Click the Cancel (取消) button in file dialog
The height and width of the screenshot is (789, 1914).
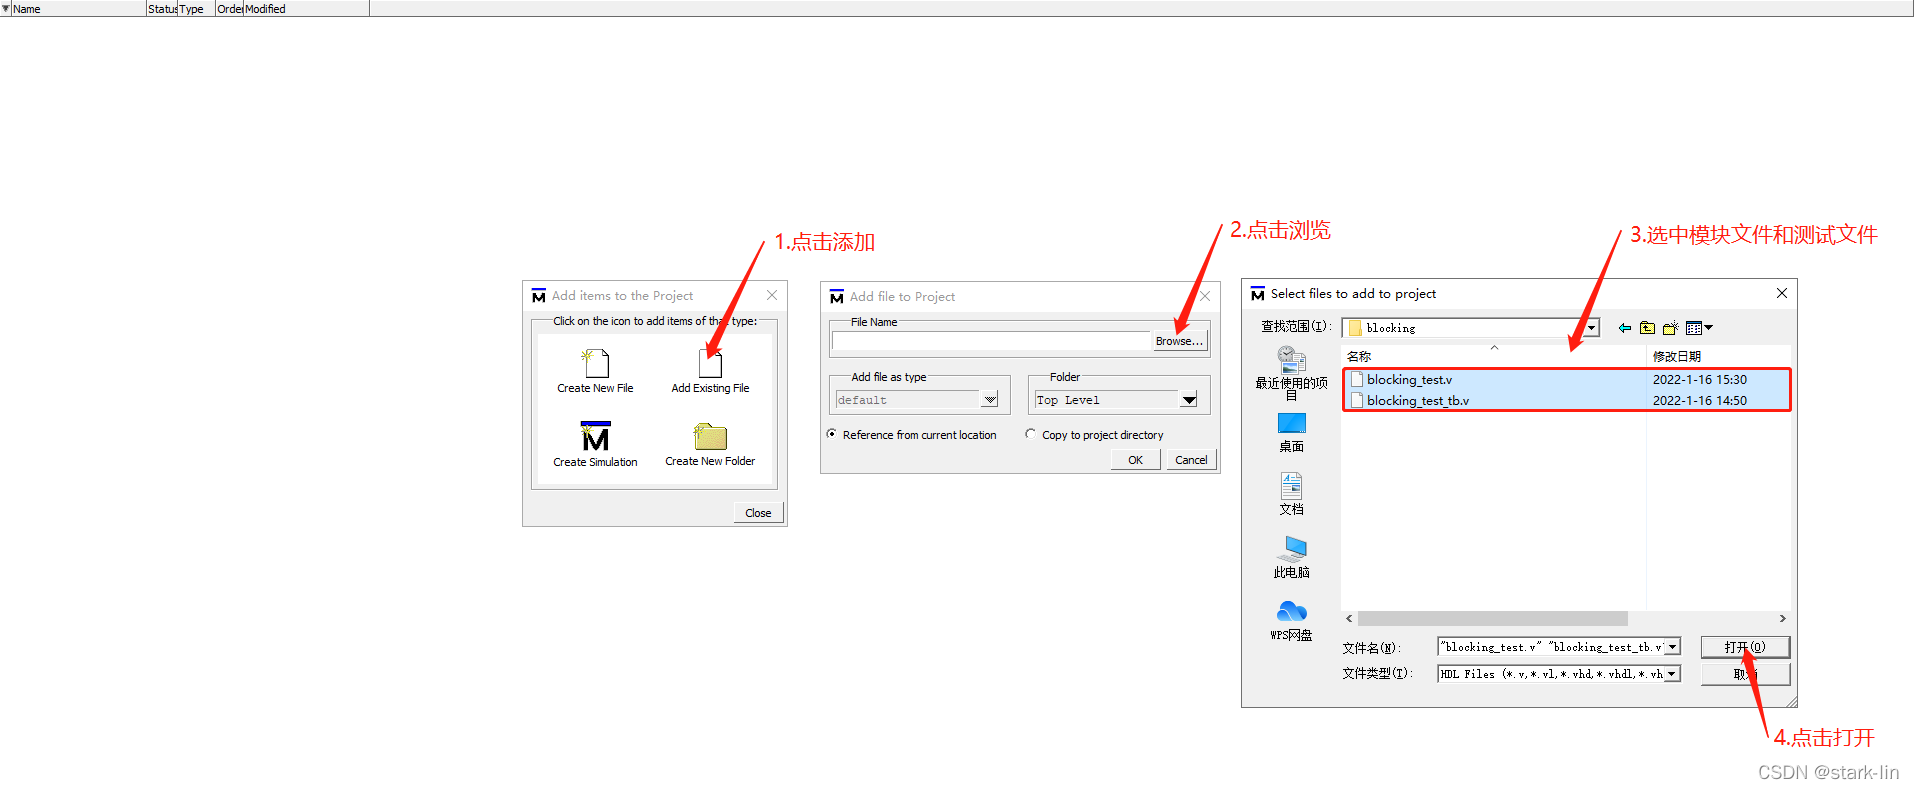(x=1745, y=674)
